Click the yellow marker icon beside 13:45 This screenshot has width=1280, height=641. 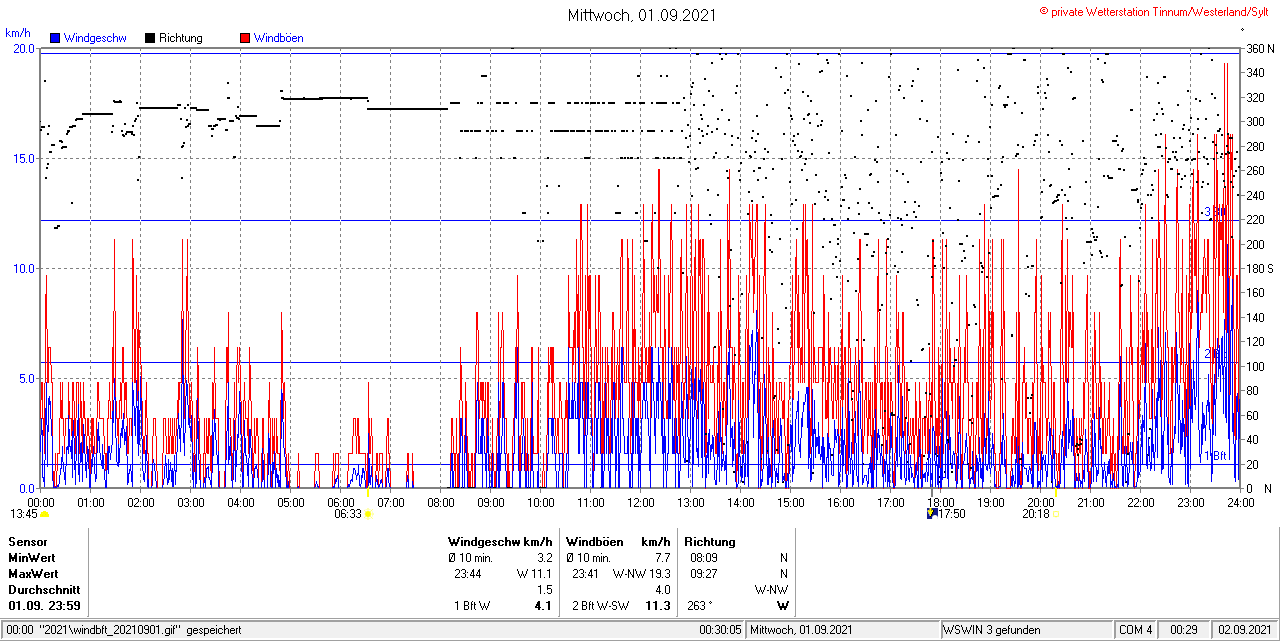(44, 514)
